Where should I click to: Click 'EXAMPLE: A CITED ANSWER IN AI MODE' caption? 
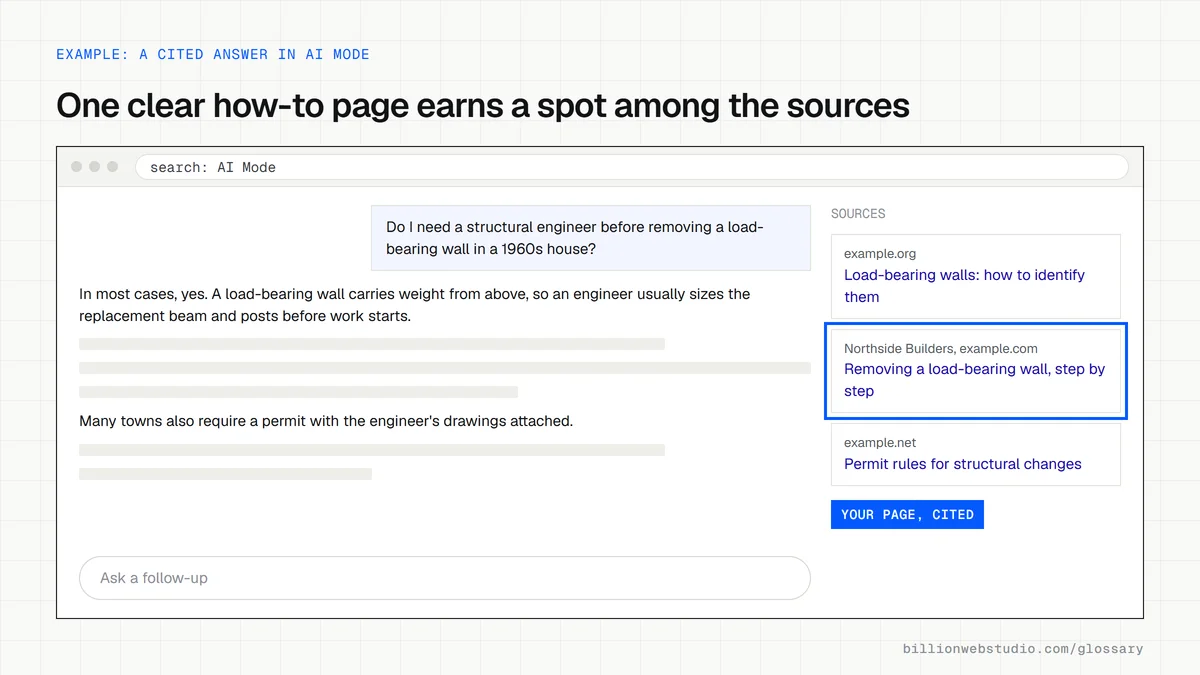click(x=213, y=54)
